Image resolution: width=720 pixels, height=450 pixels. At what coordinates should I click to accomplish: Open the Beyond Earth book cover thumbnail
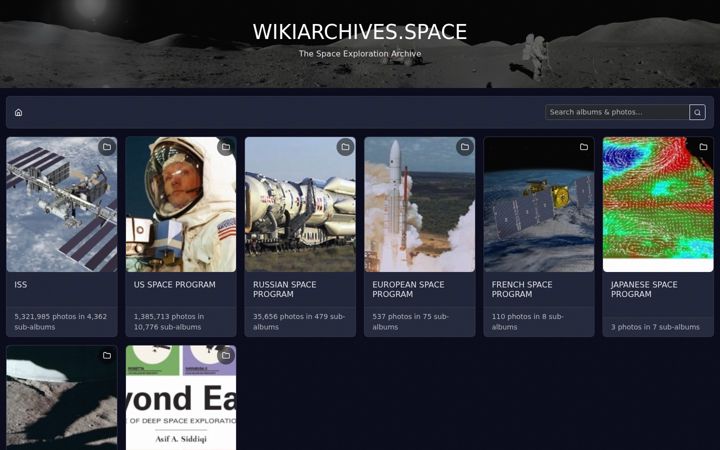click(181, 398)
